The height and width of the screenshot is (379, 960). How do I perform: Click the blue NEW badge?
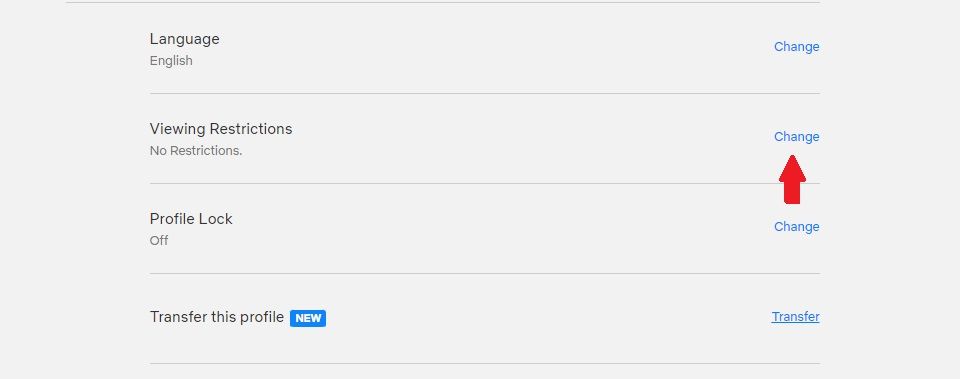click(308, 318)
